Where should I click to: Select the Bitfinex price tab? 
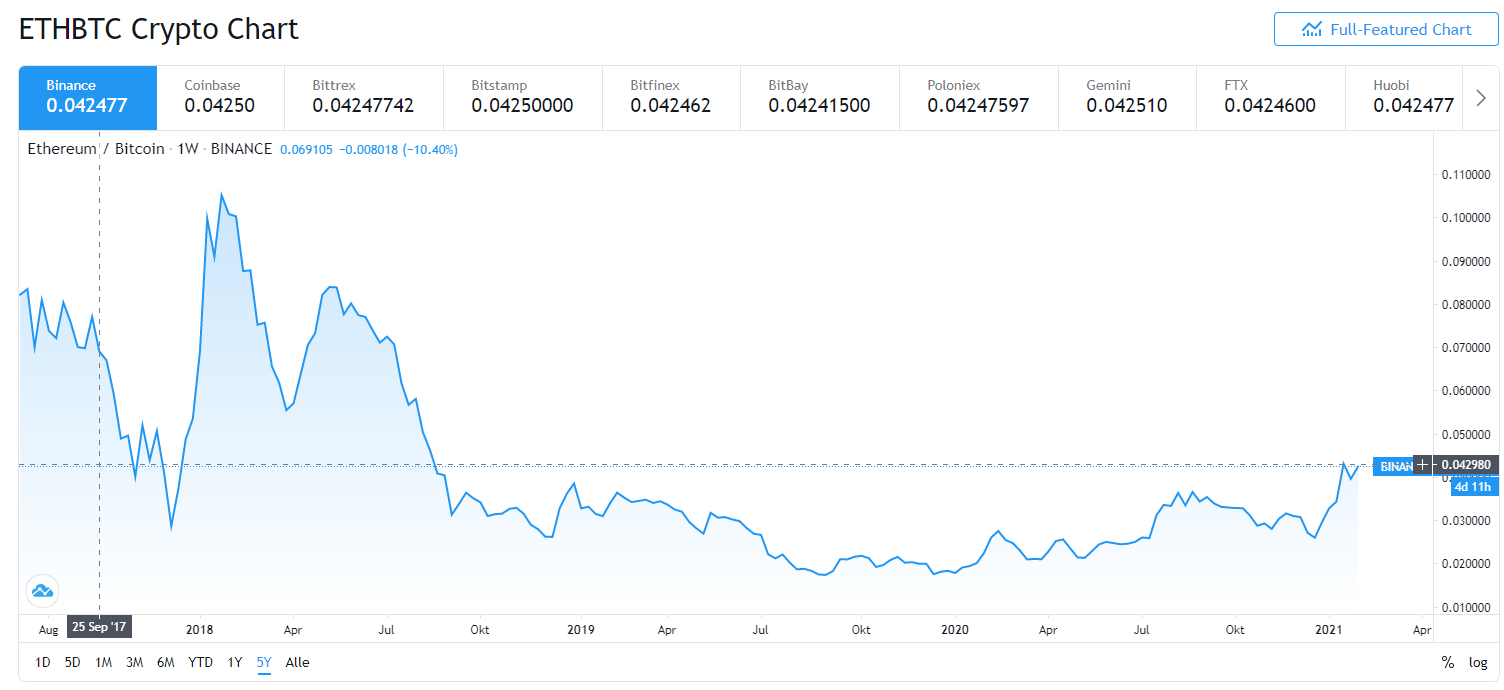670,97
